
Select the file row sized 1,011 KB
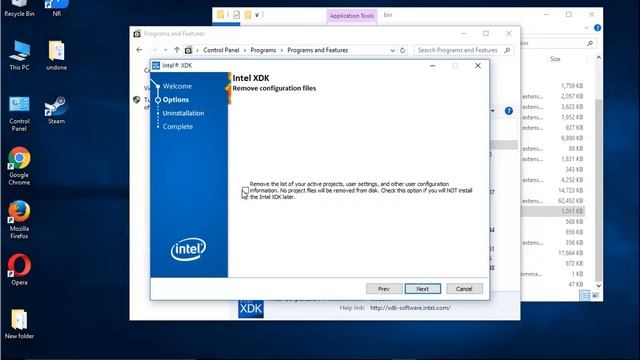click(x=553, y=211)
